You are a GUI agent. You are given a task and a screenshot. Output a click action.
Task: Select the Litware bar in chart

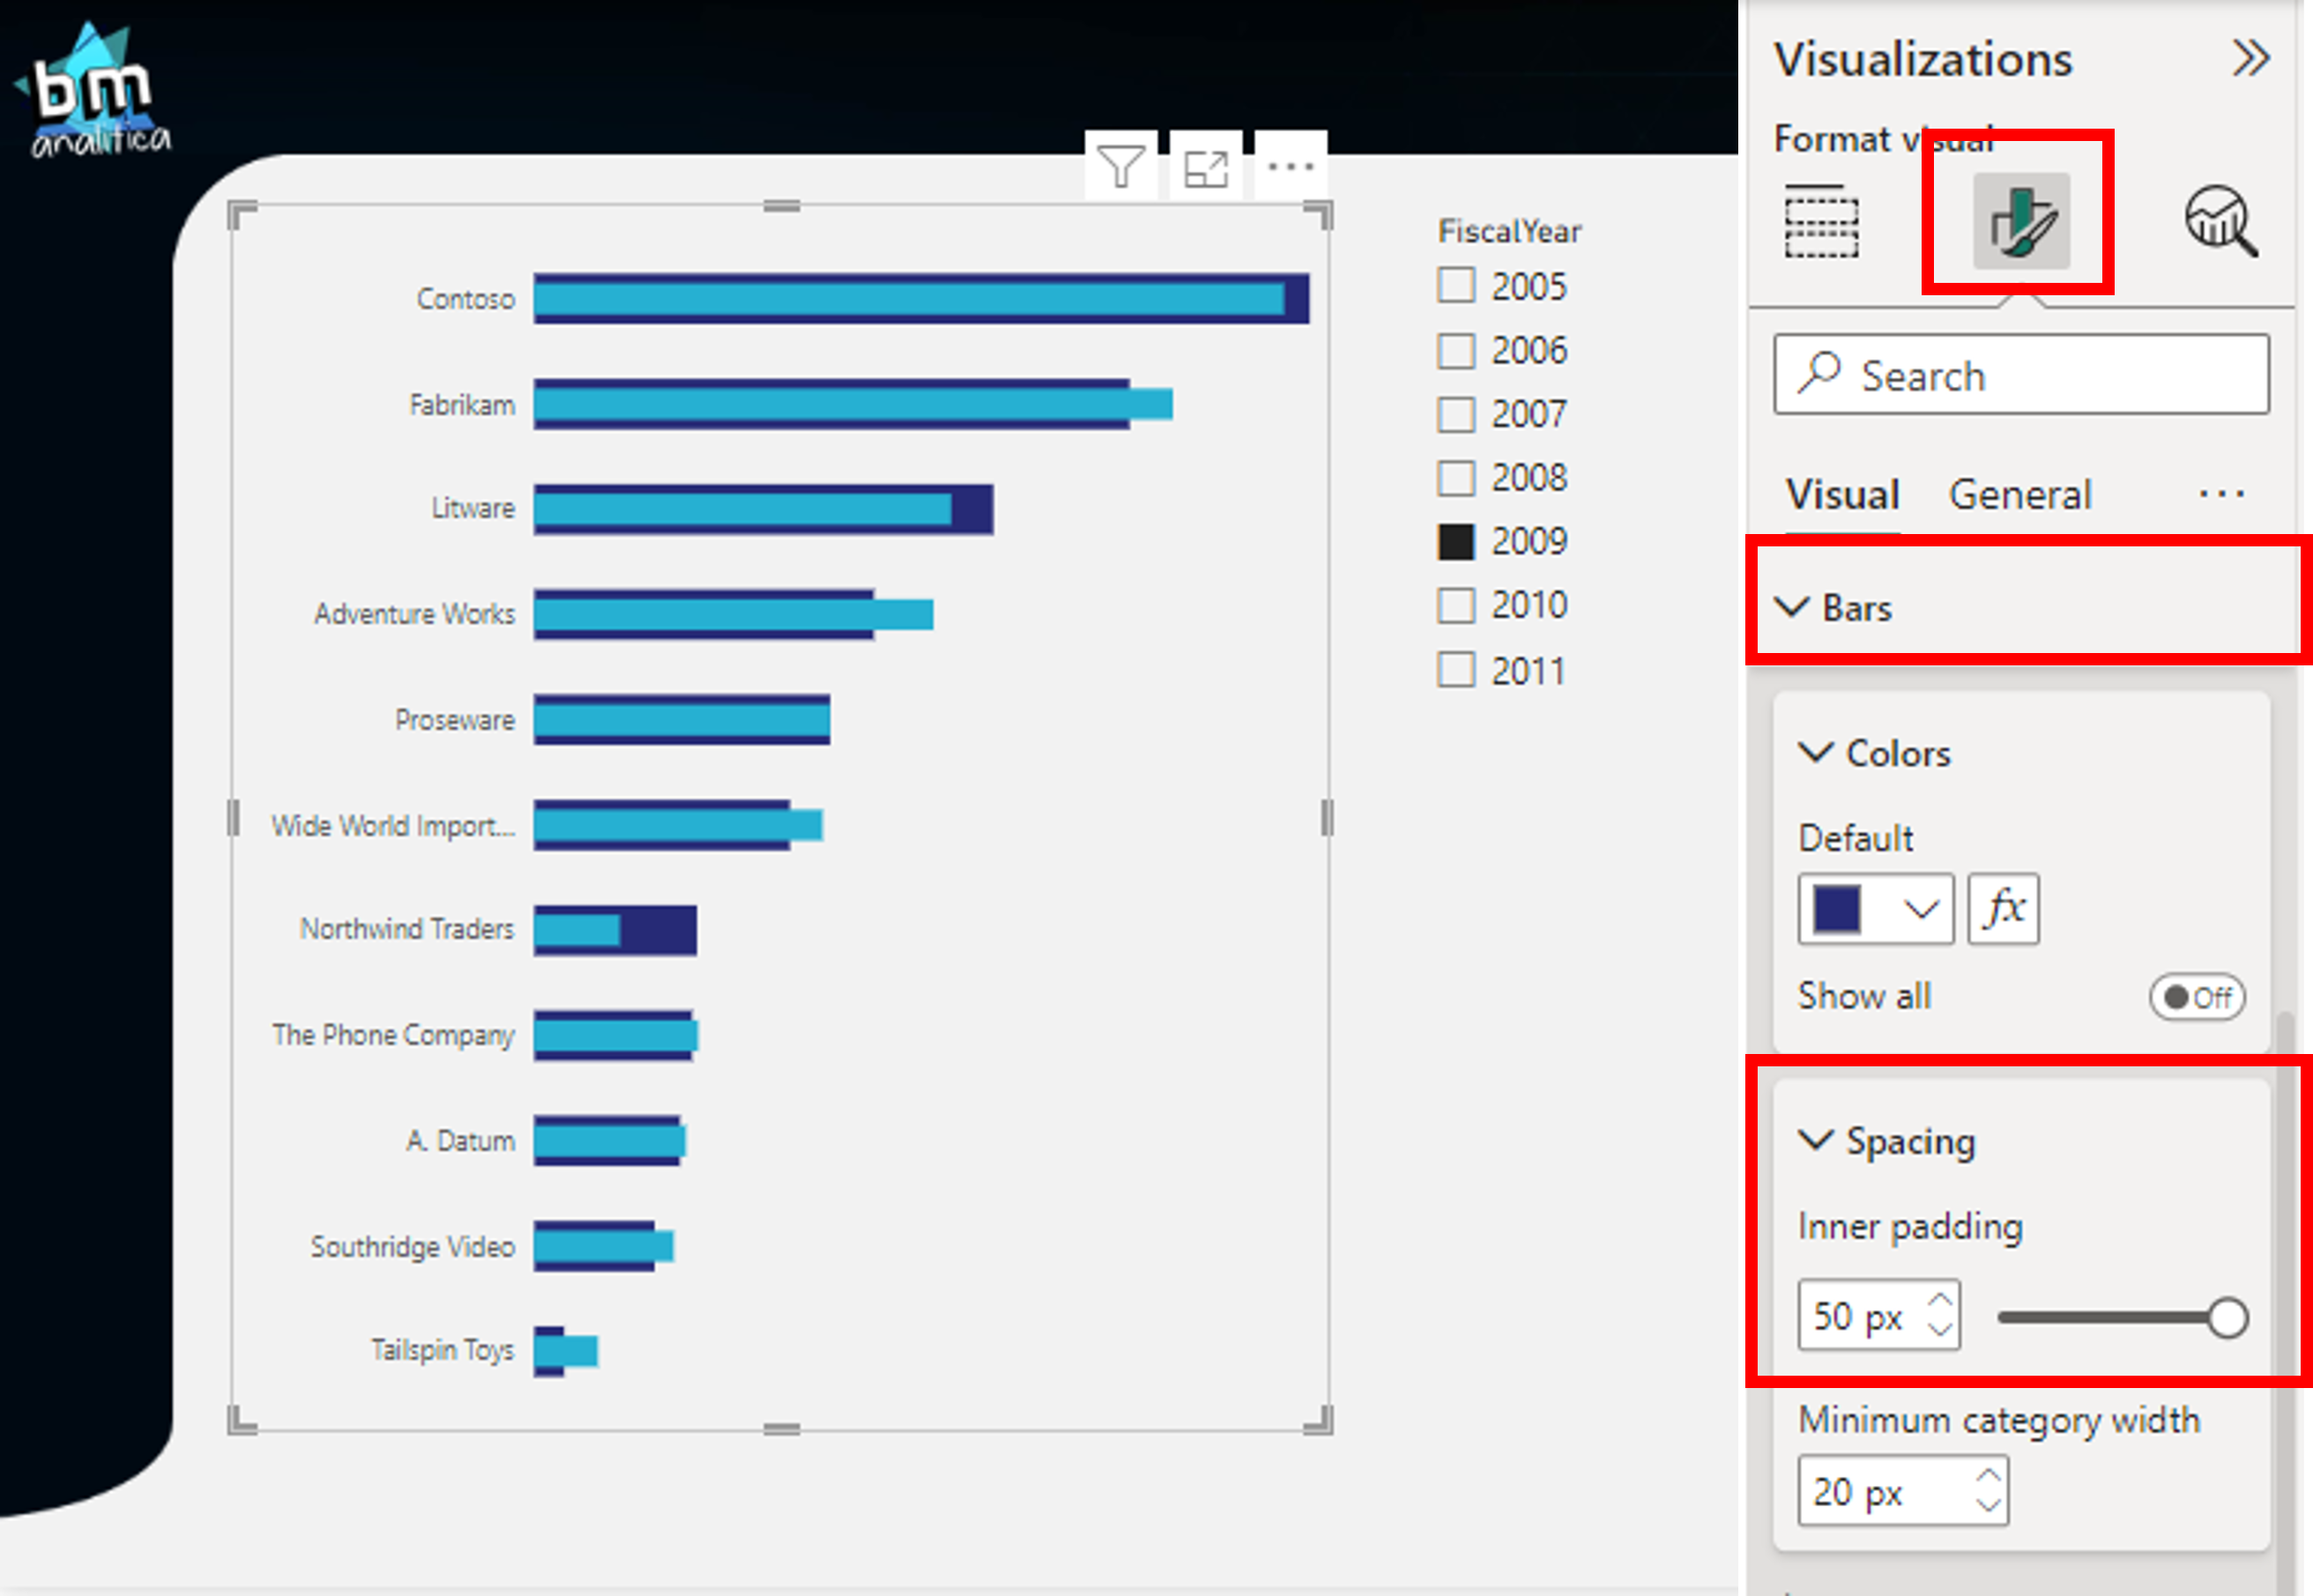point(763,510)
